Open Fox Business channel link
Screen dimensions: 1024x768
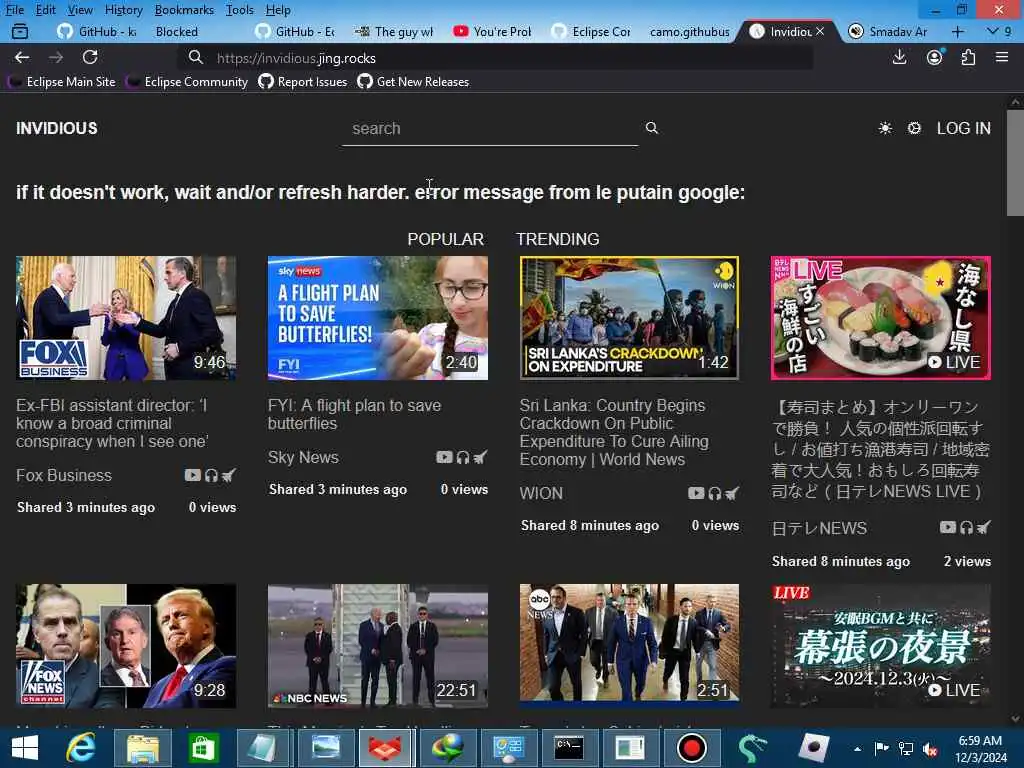(64, 475)
